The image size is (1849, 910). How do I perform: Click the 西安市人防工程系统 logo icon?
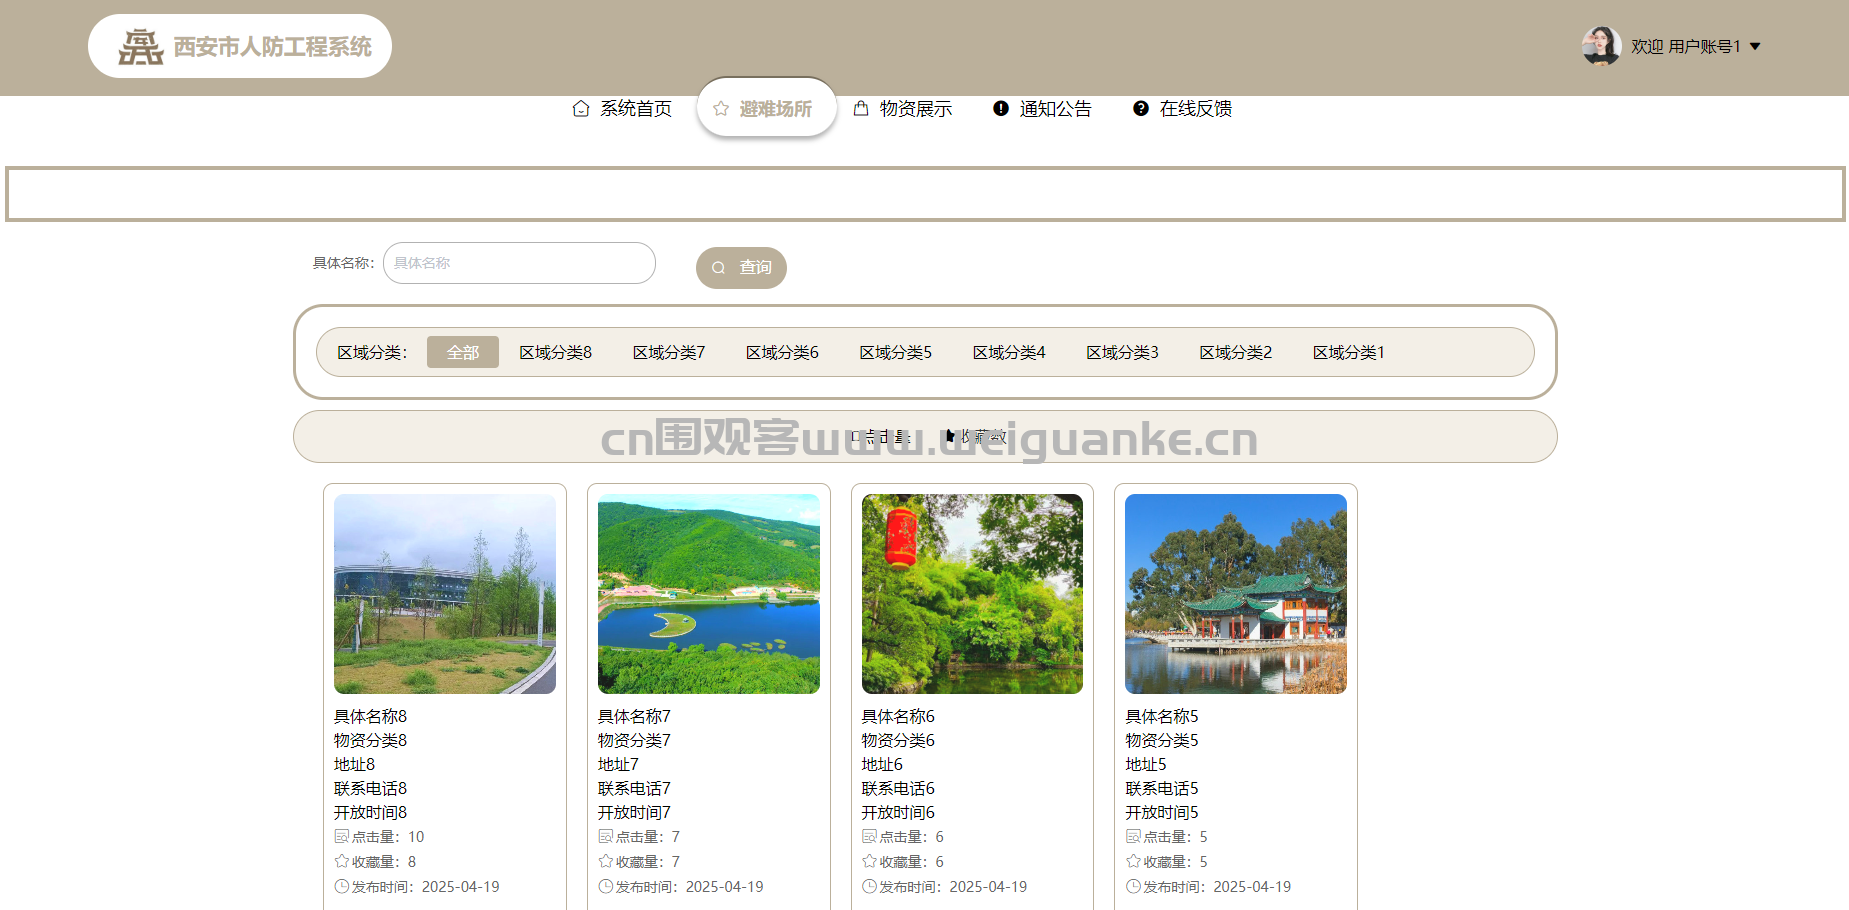(140, 47)
